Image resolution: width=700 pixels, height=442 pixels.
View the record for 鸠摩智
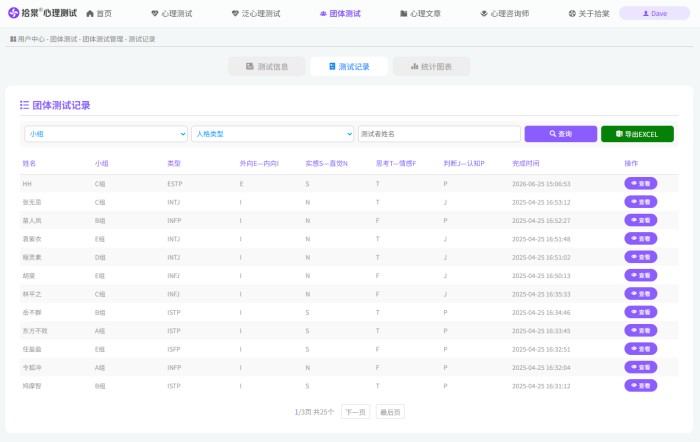click(x=641, y=385)
